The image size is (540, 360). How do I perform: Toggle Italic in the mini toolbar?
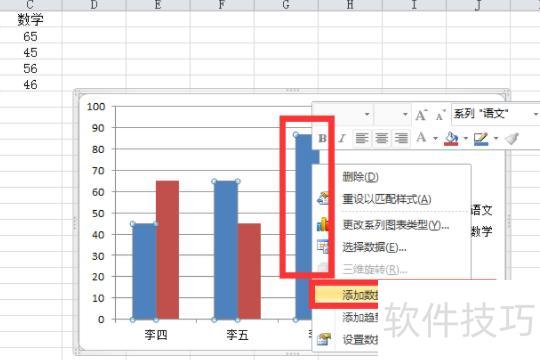(342, 138)
